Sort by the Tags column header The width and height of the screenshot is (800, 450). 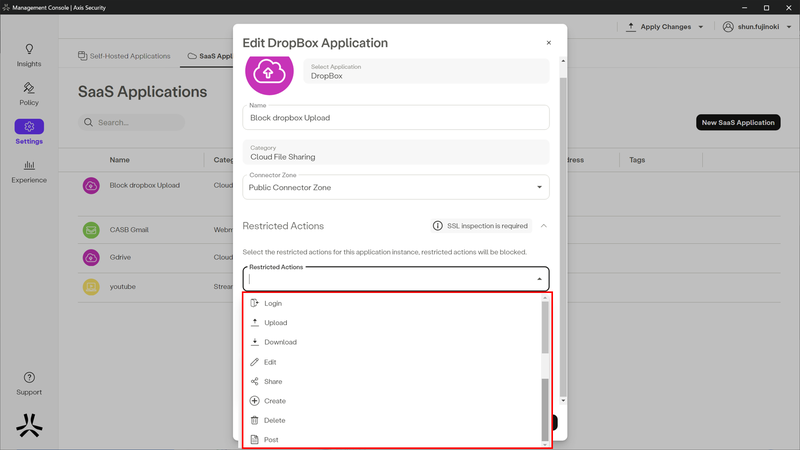click(x=637, y=160)
